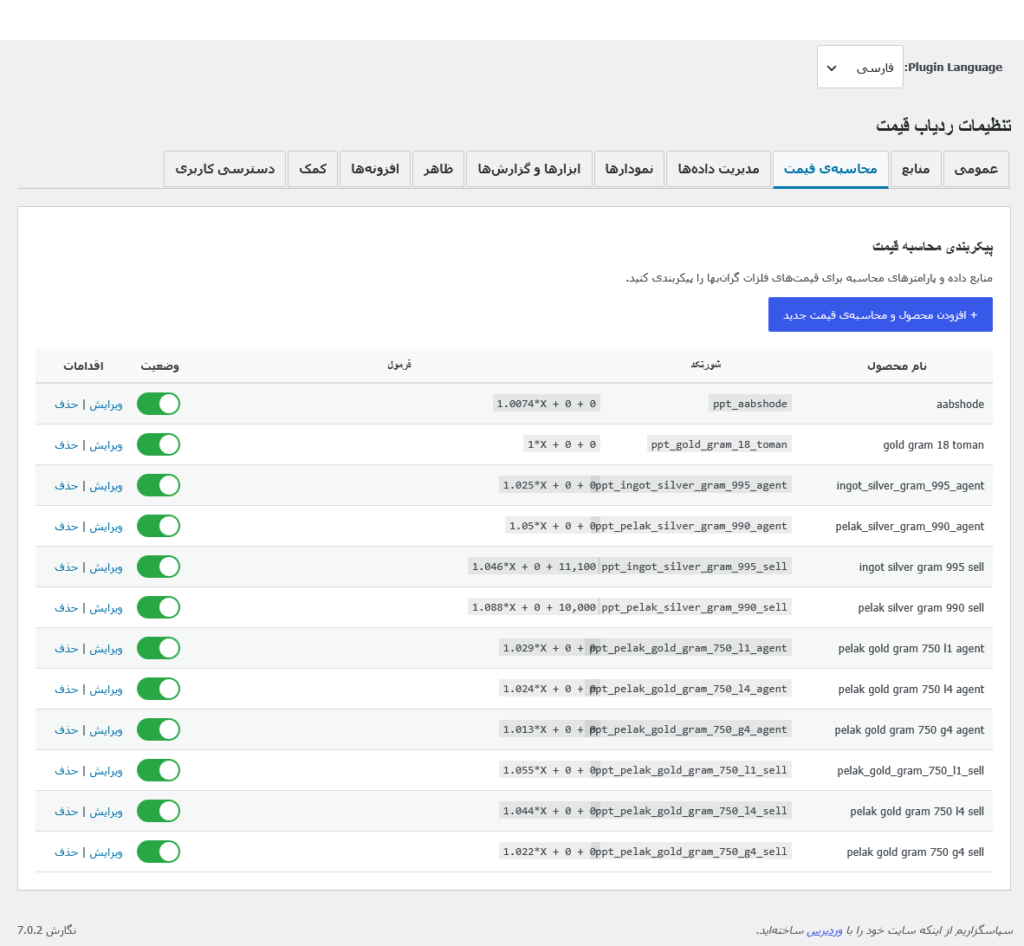Click the ppt_aabshode shortcode
The image size is (1024, 946).
750,403
